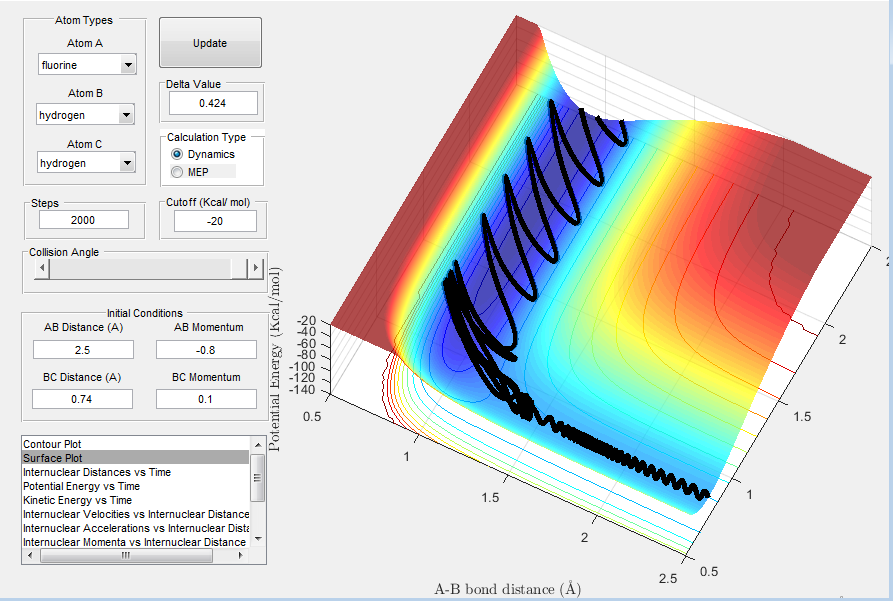Select Potential Energy vs Time in list

81,486
